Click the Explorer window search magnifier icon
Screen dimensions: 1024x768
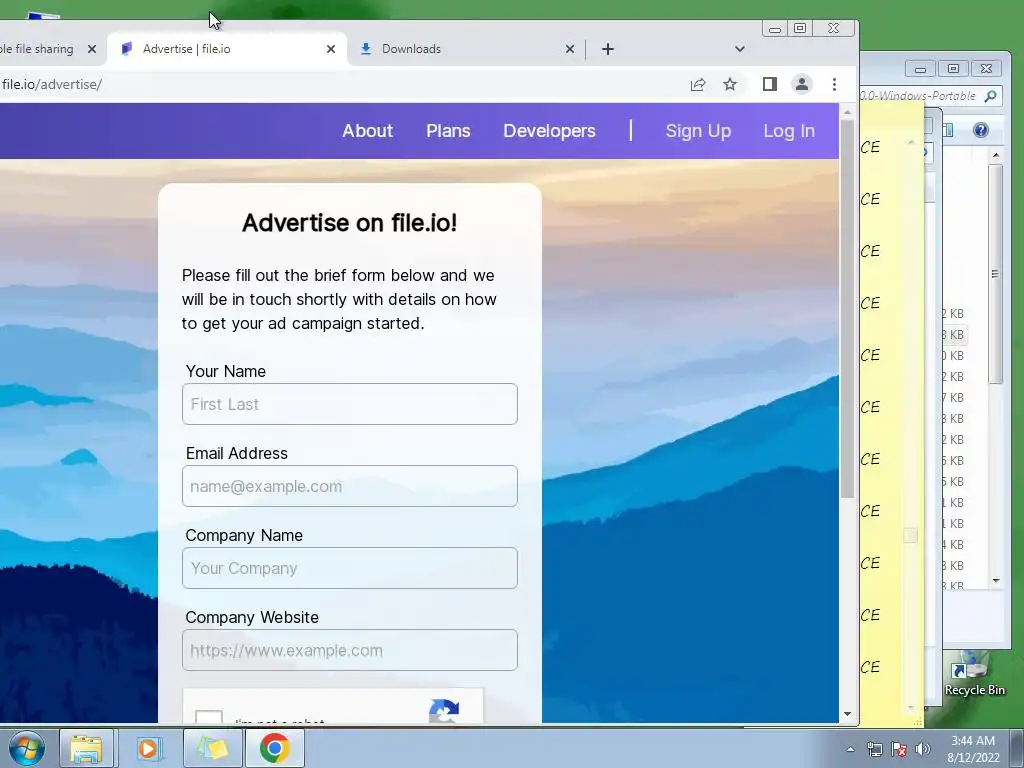coord(991,96)
